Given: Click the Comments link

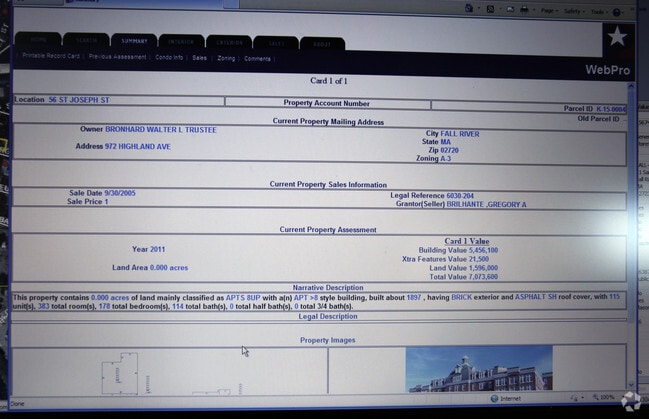Looking at the screenshot, I should 257,58.
